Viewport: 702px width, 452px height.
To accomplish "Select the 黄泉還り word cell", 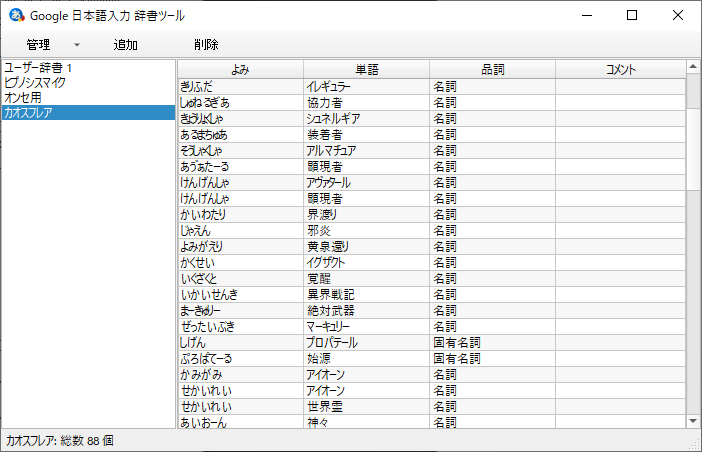I will pos(366,247).
